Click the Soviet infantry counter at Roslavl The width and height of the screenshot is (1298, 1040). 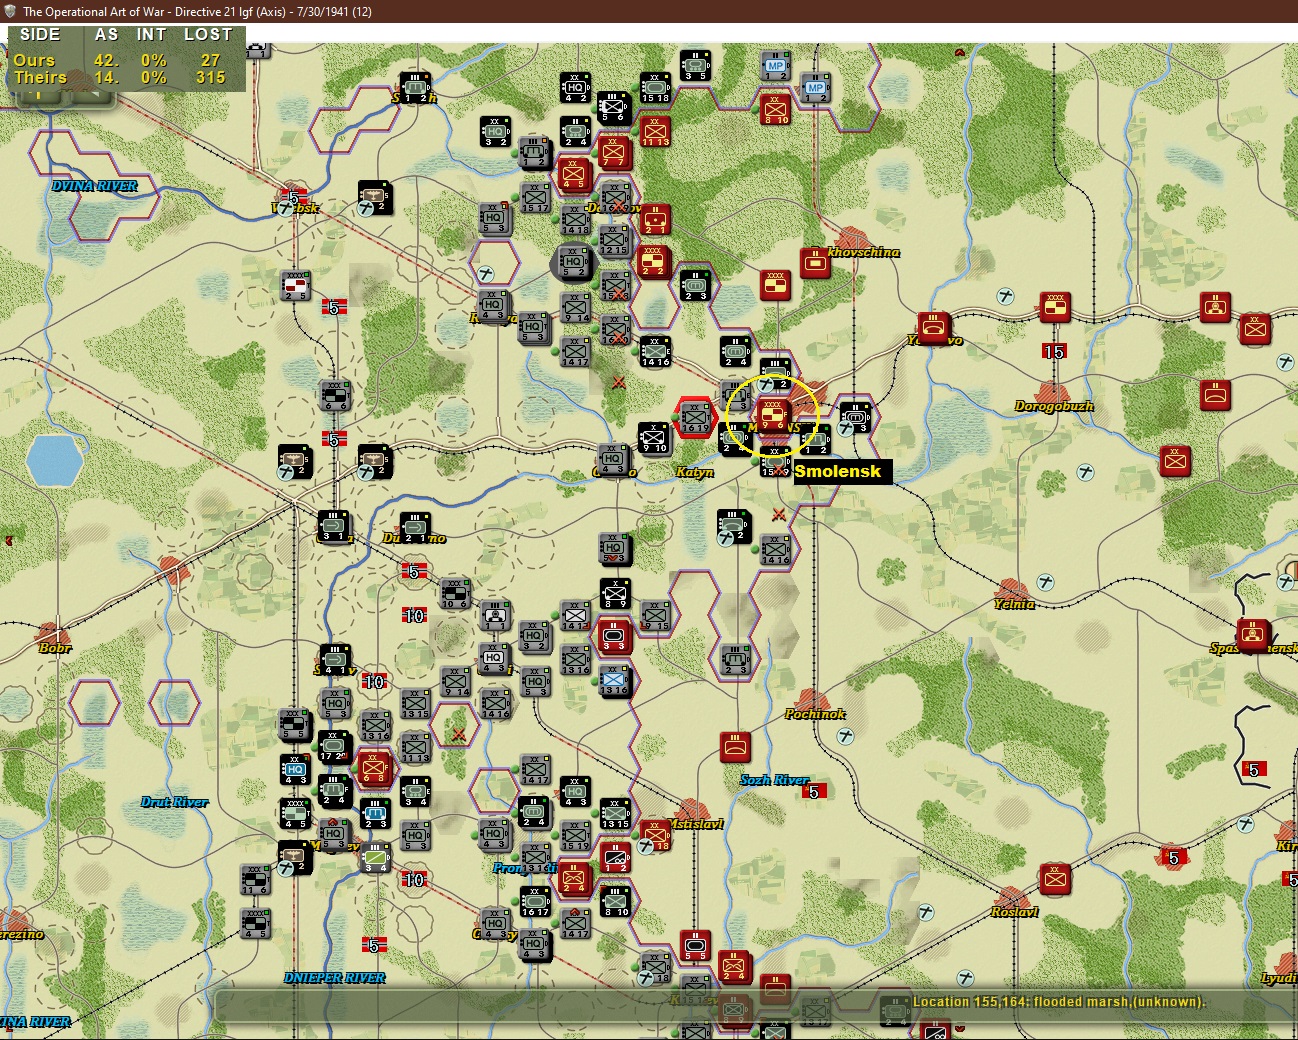(1055, 879)
